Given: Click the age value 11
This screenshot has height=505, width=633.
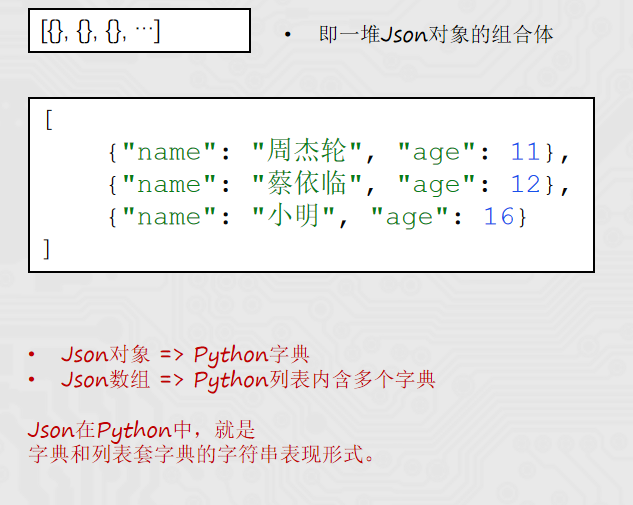Looking at the screenshot, I should point(526,152).
